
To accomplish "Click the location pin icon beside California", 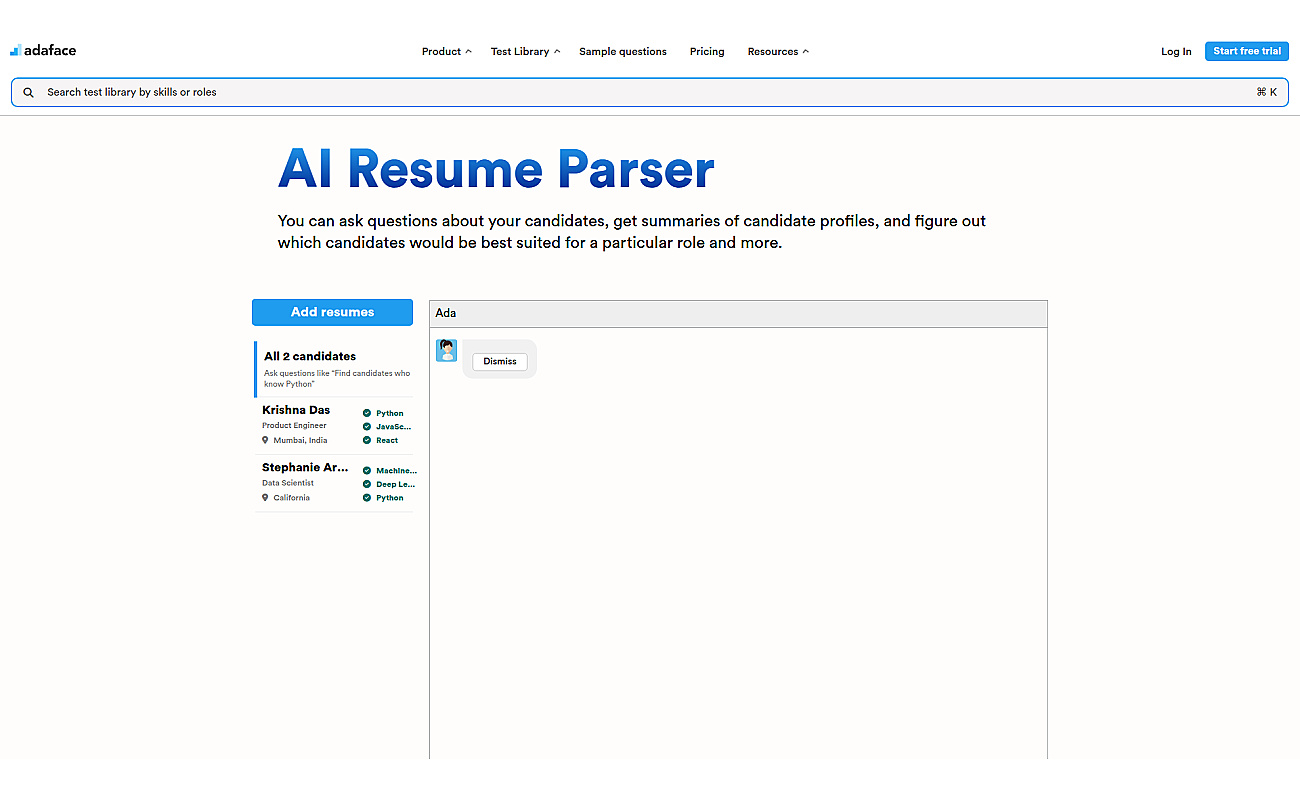I will tap(265, 497).
